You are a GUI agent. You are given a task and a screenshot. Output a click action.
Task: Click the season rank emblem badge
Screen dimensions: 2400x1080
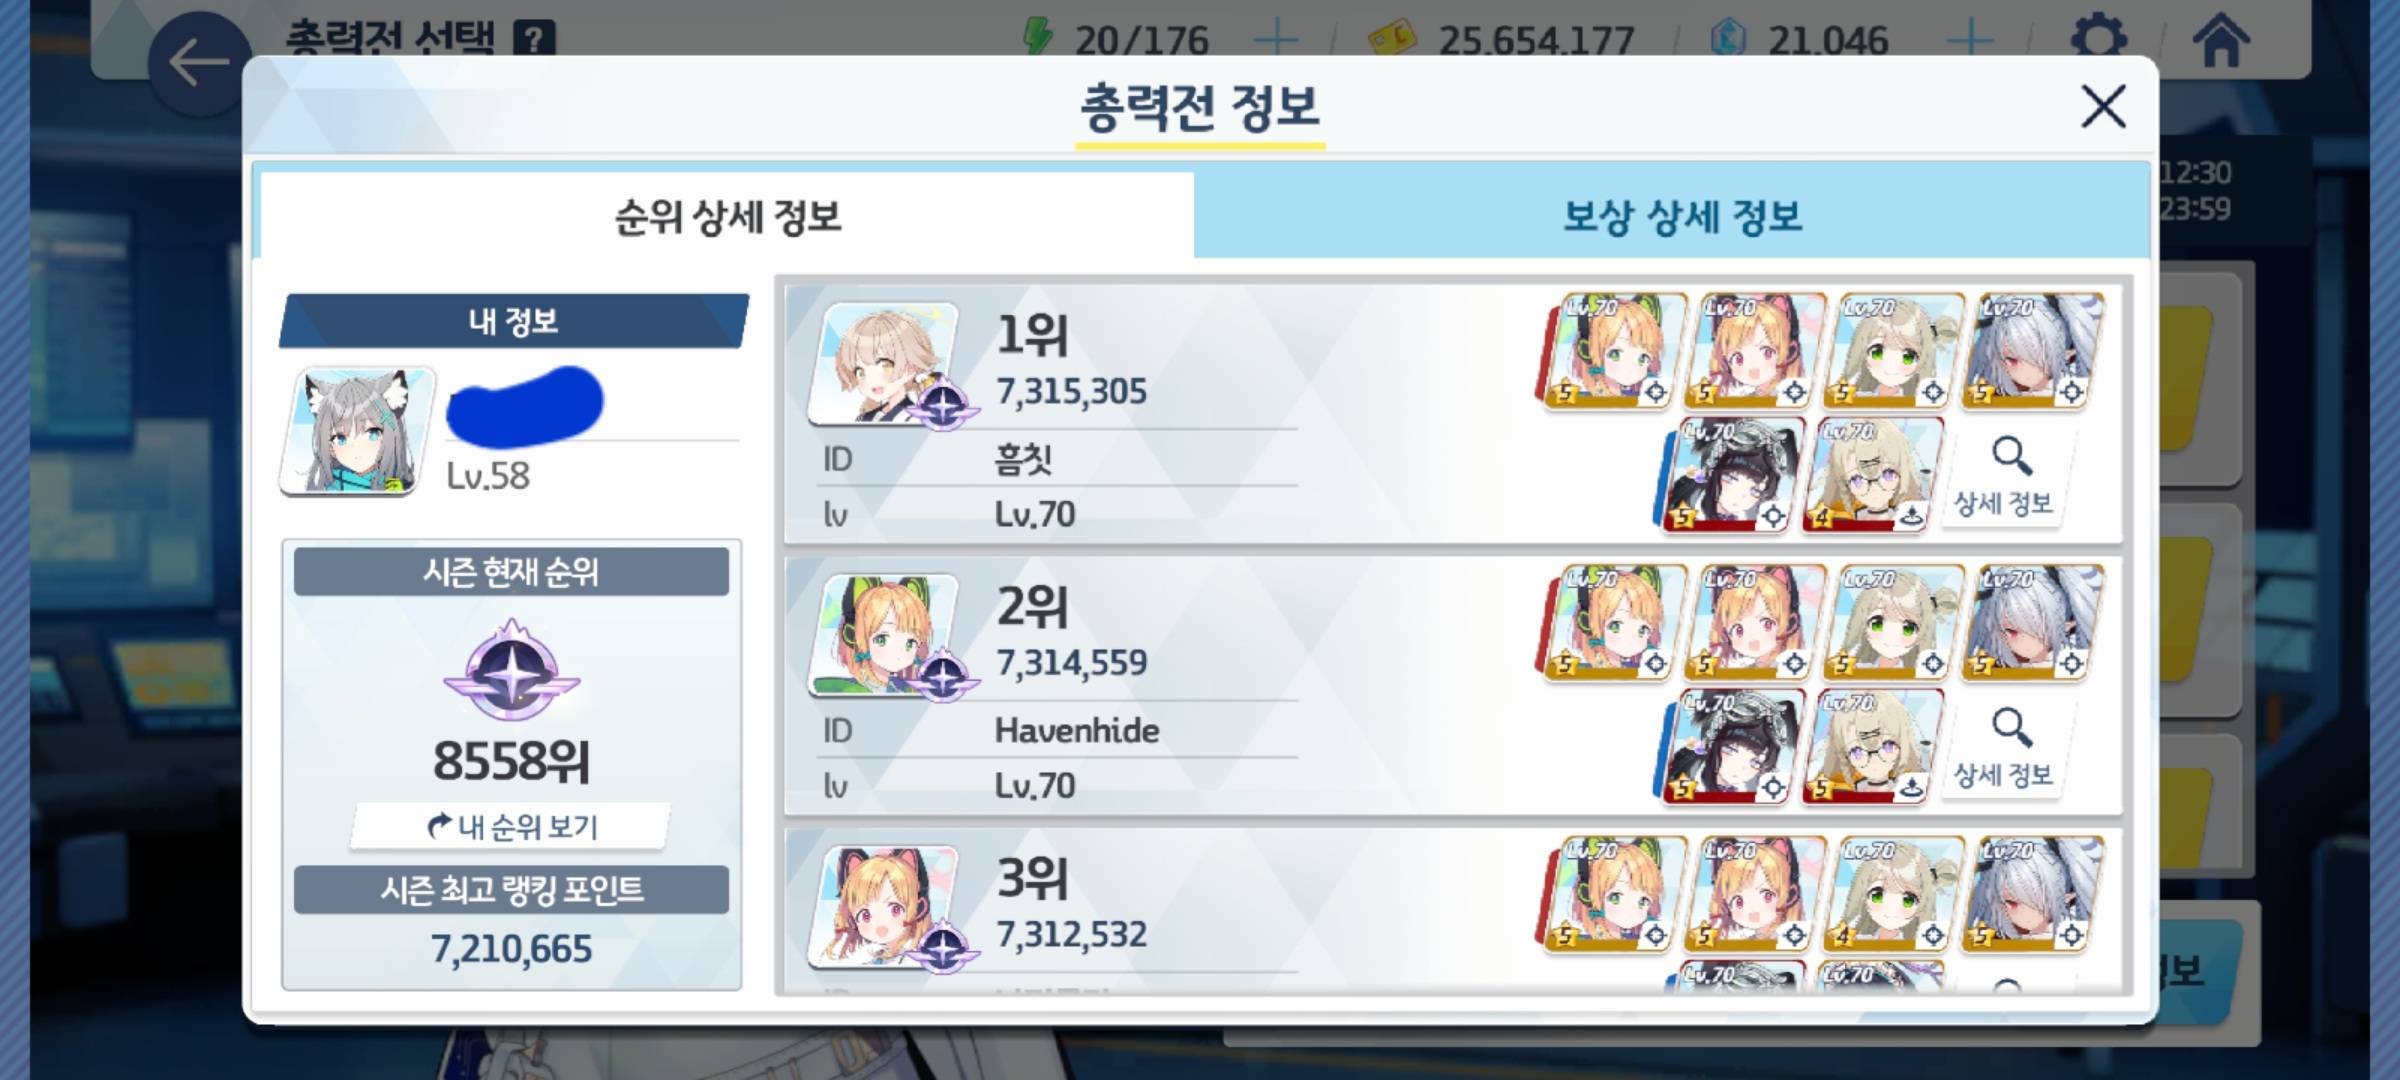[x=512, y=670]
